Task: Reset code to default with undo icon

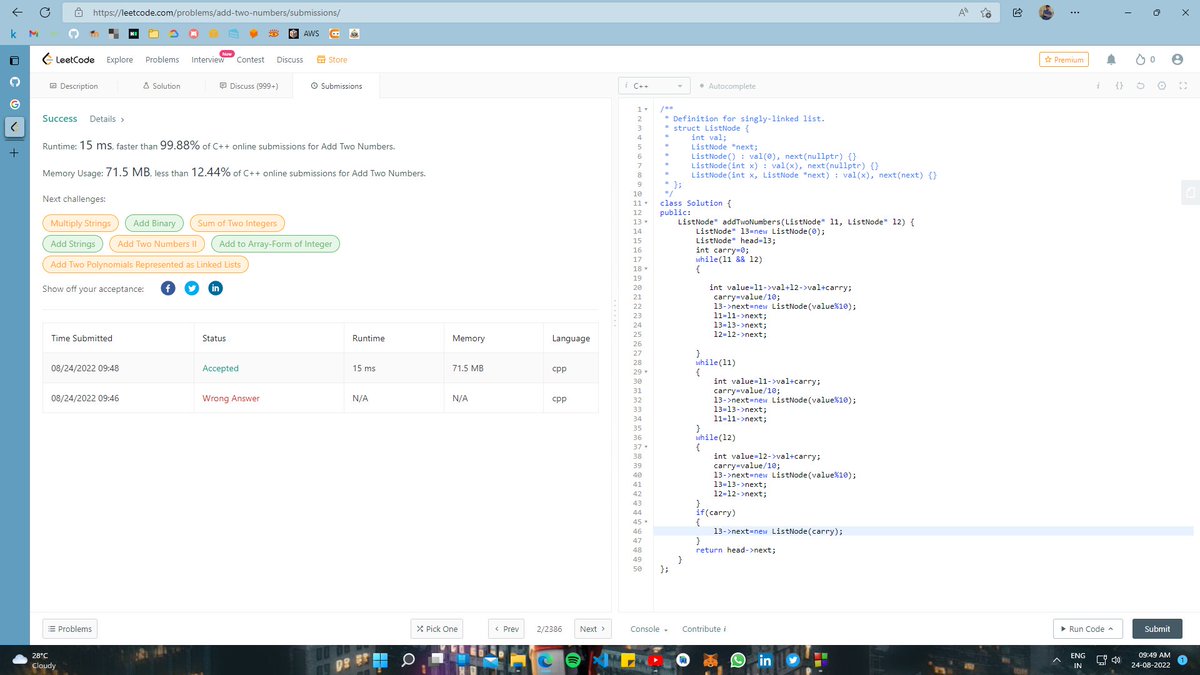Action: tap(1141, 86)
